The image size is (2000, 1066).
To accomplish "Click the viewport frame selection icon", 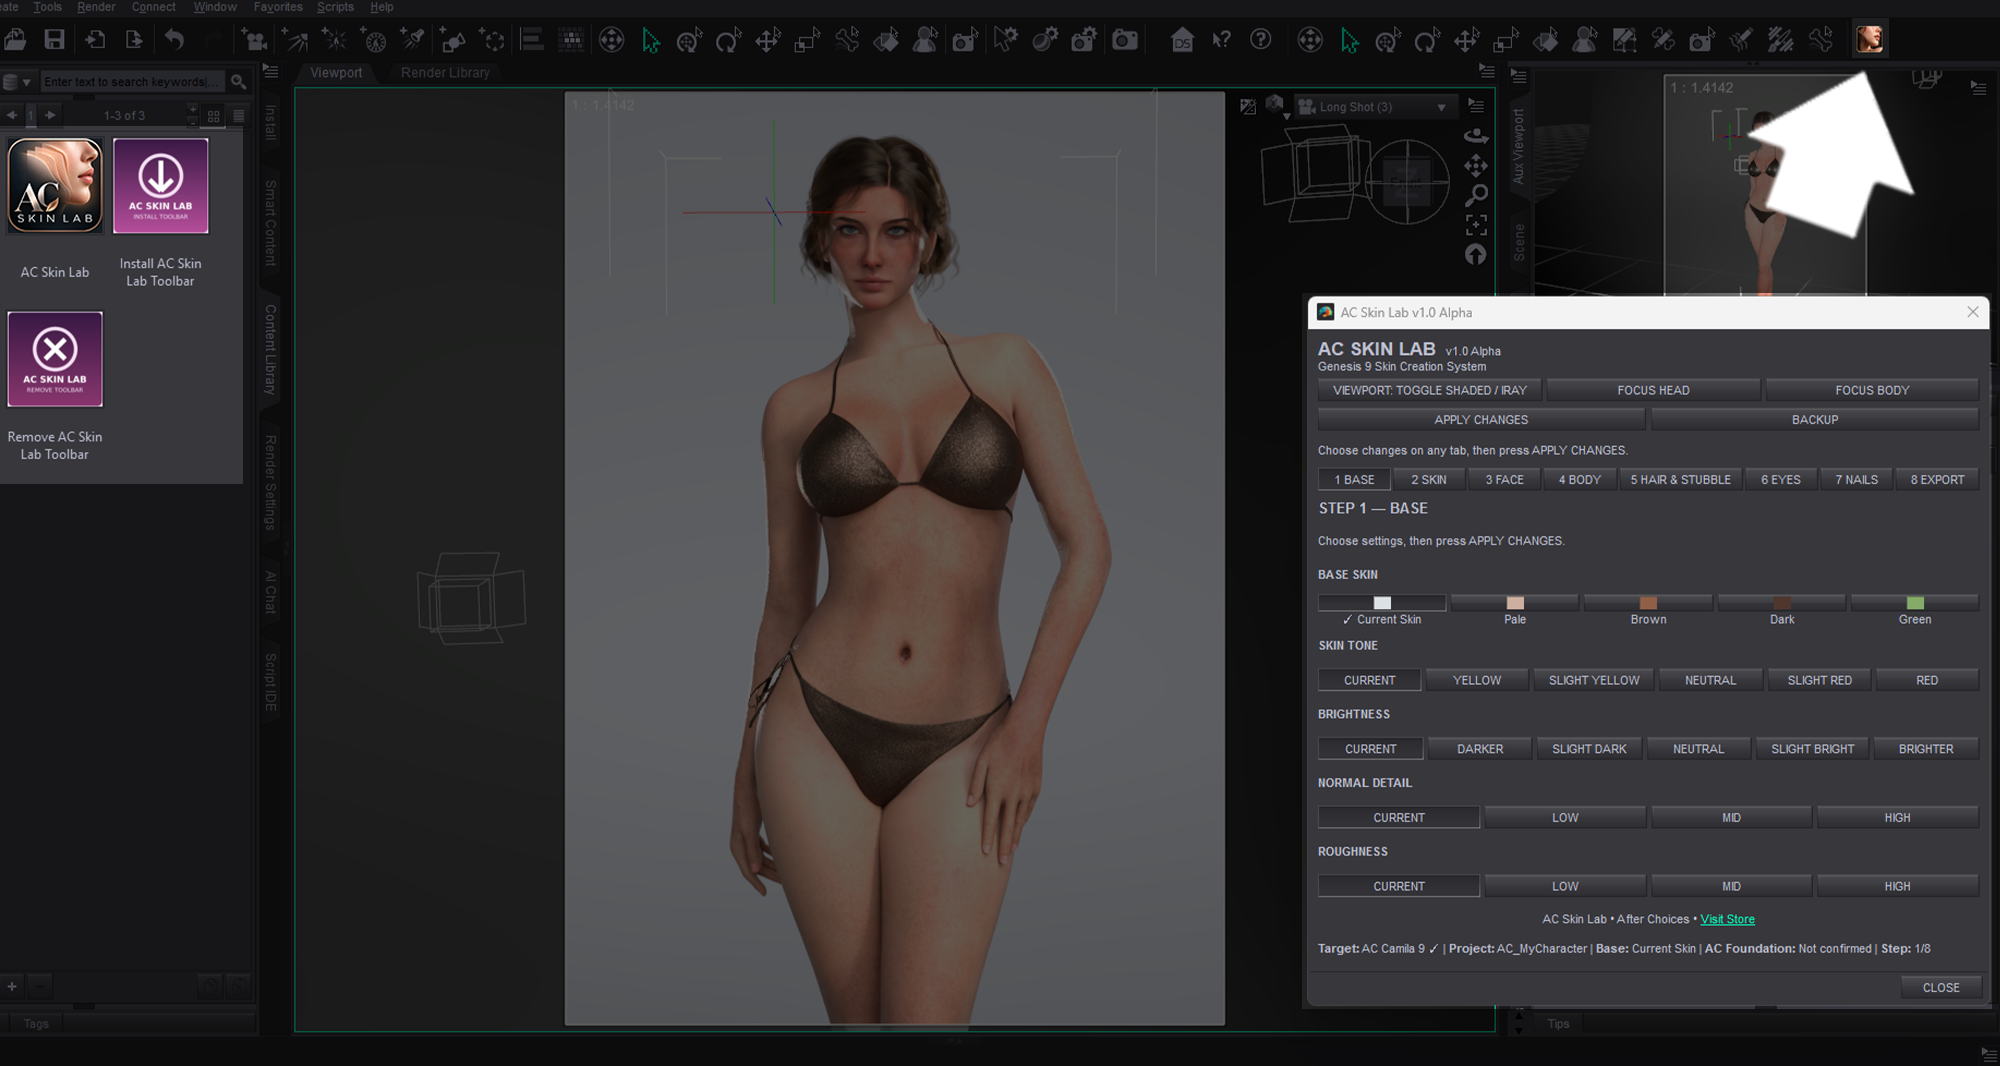I will (1476, 224).
